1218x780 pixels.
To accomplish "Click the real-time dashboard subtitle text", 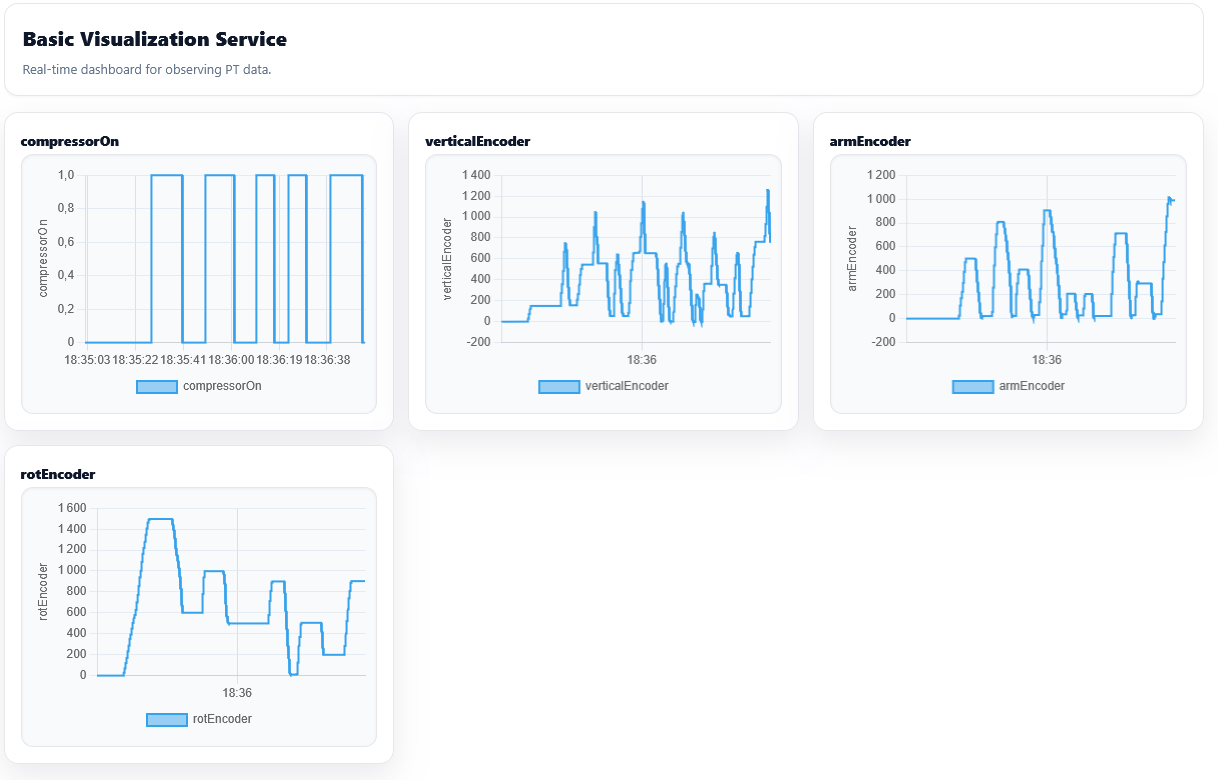I will click(147, 70).
